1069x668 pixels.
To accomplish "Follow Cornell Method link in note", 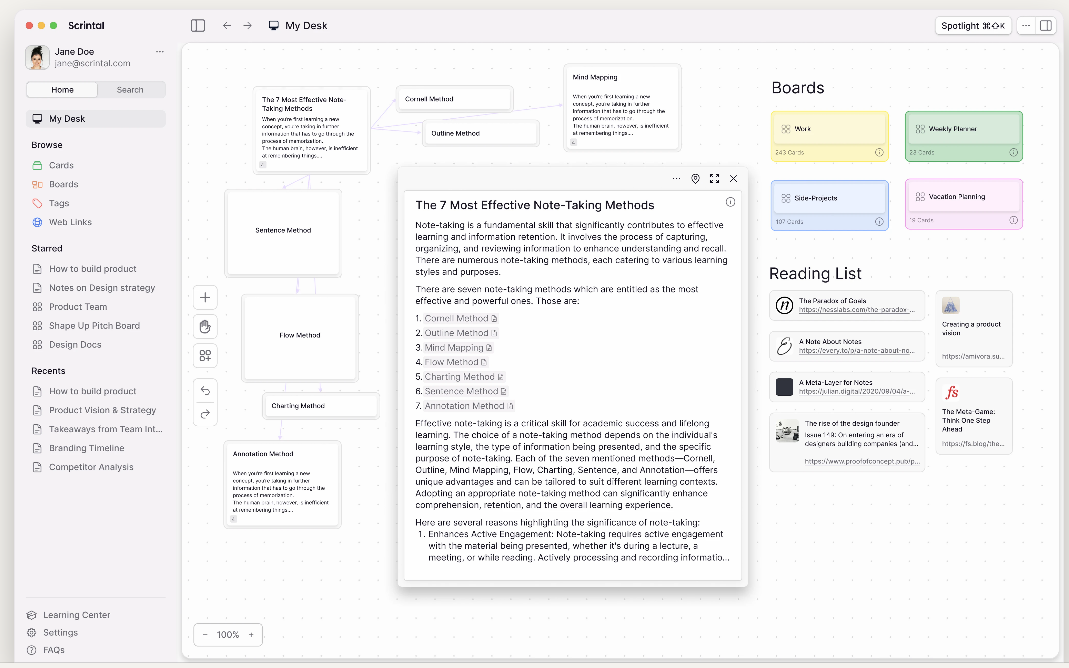I will pyautogui.click(x=461, y=318).
